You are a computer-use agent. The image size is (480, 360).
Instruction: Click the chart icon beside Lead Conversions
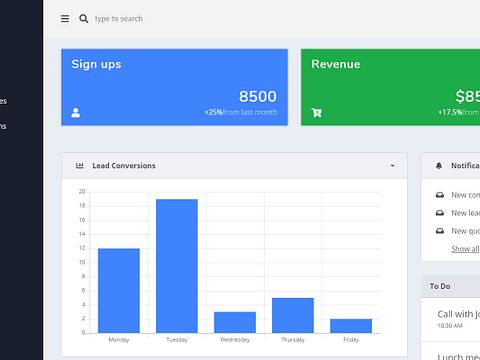[80, 165]
